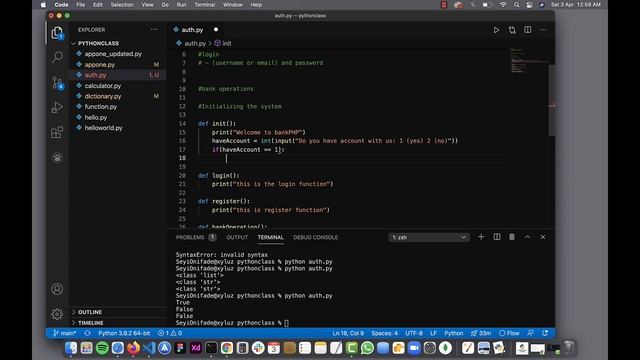Switch to the OUTPUT tab
Screen dimensions: 640x360
pos(237,237)
